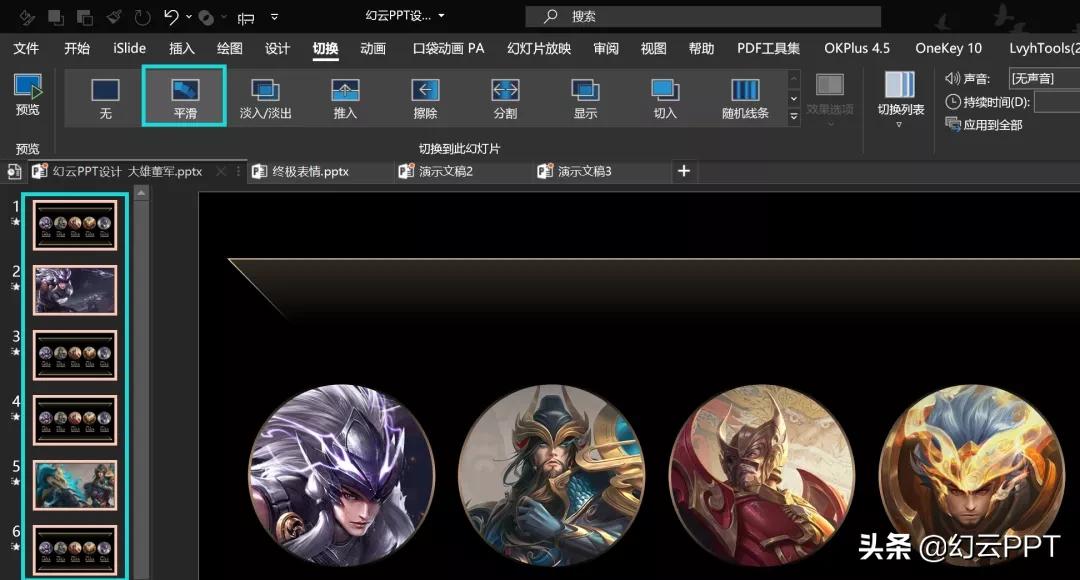Image resolution: width=1080 pixels, height=580 pixels.
Task: Open the customize quick access toolbar dropdown
Action: [274, 17]
